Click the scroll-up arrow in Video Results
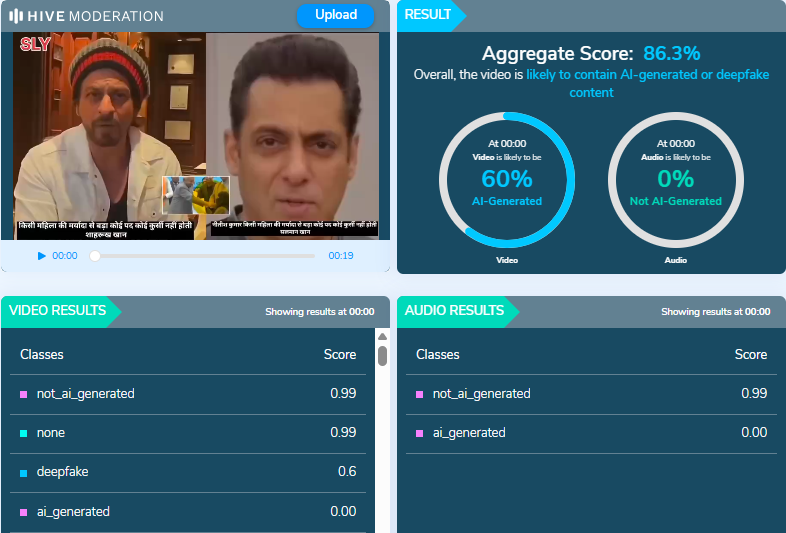 point(382,338)
